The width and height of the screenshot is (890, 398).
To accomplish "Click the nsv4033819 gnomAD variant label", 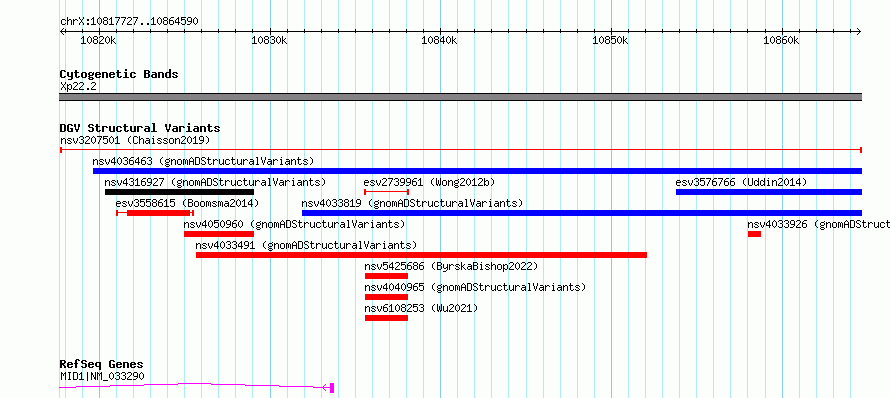I will [x=412, y=203].
